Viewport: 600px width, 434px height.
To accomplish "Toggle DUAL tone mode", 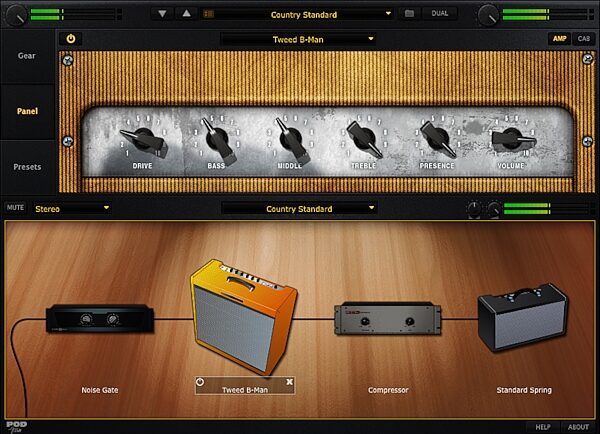I will [x=440, y=13].
